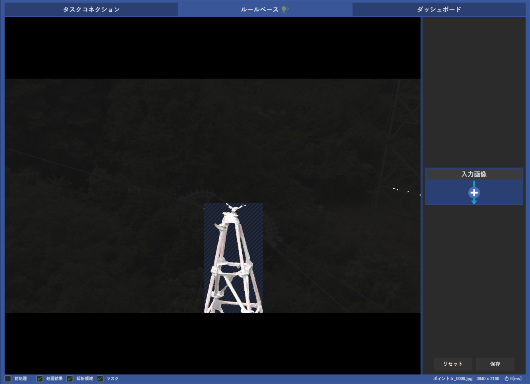Screen dimensions: 530x384
Task: Click the blue plus icon under 入力画像
Action: 474,193
